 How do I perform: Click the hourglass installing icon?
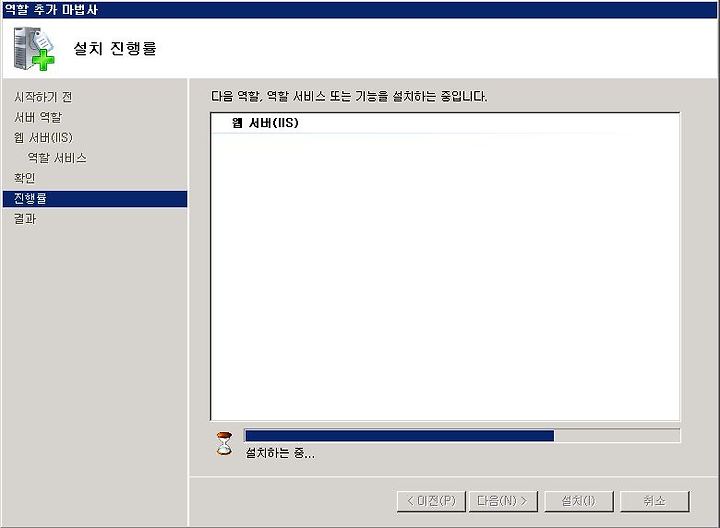coord(224,444)
